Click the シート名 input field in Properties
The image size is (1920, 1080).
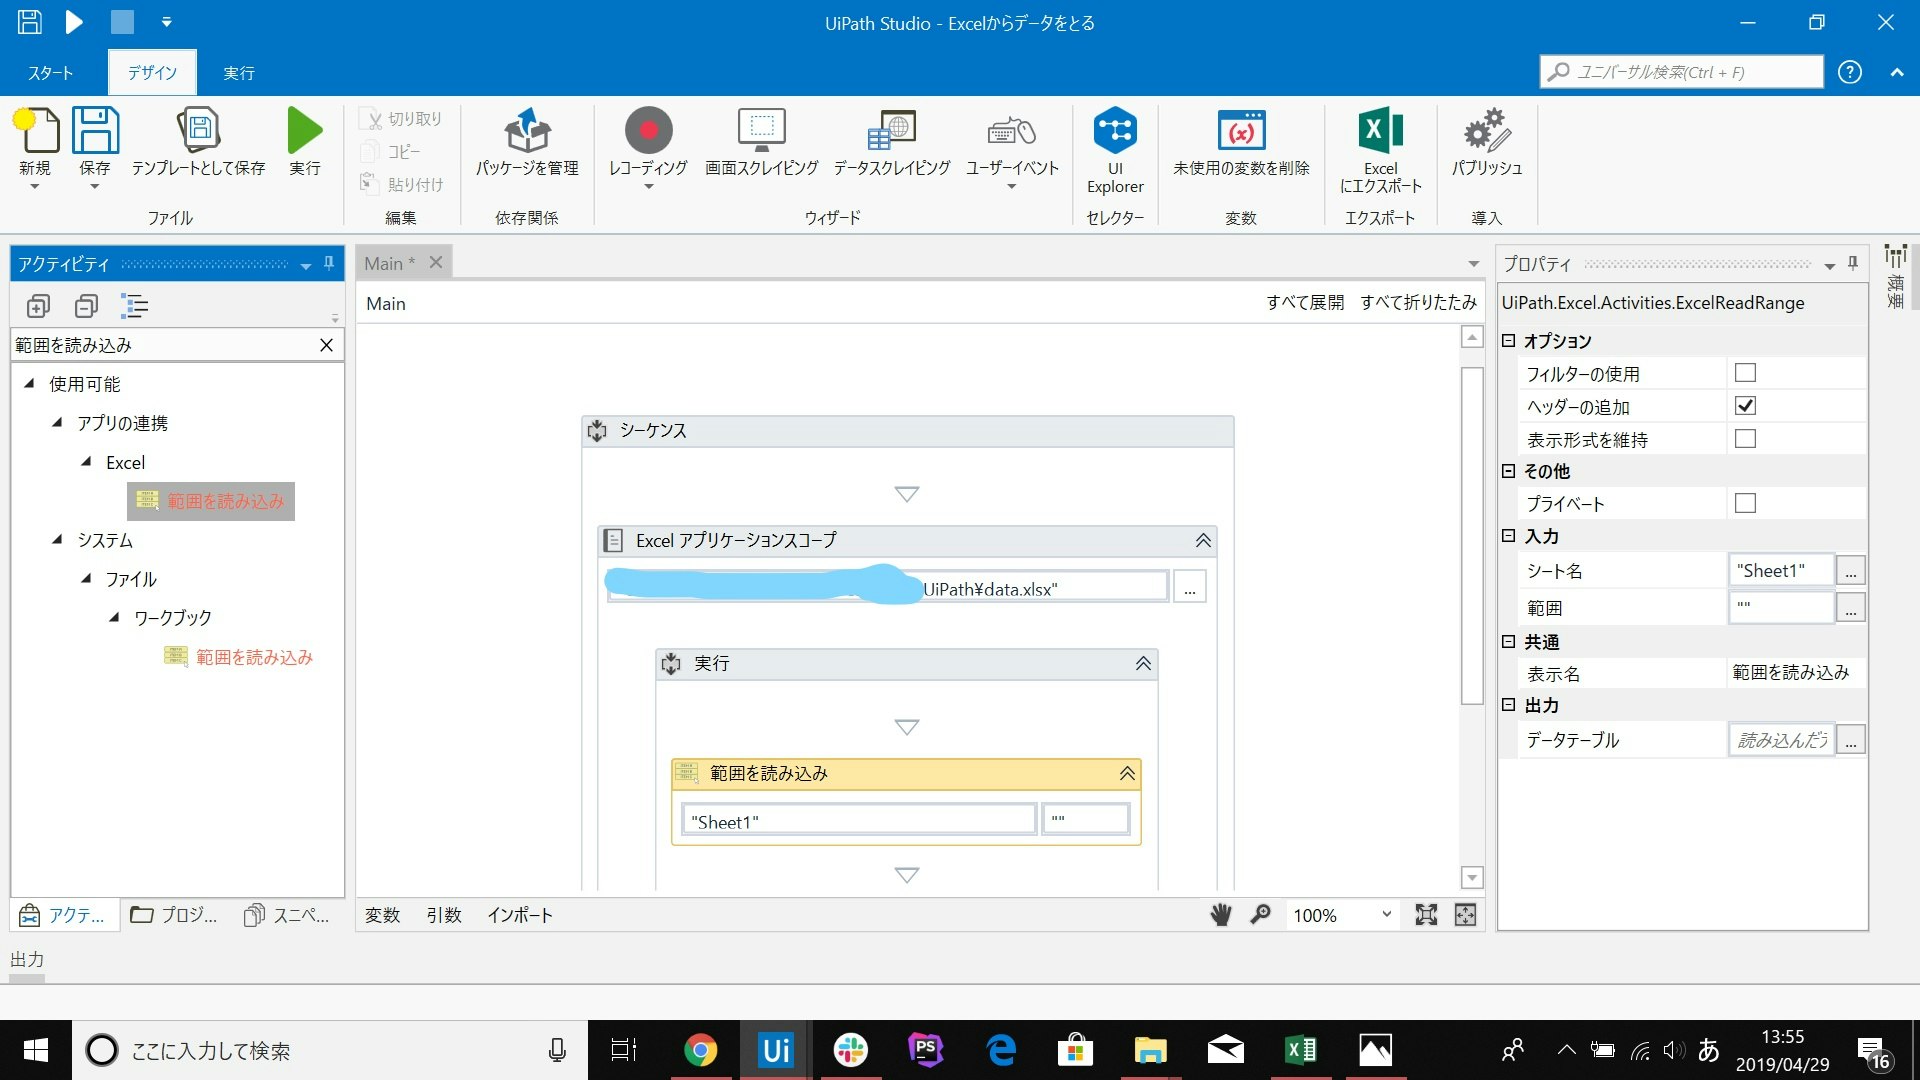1781,571
